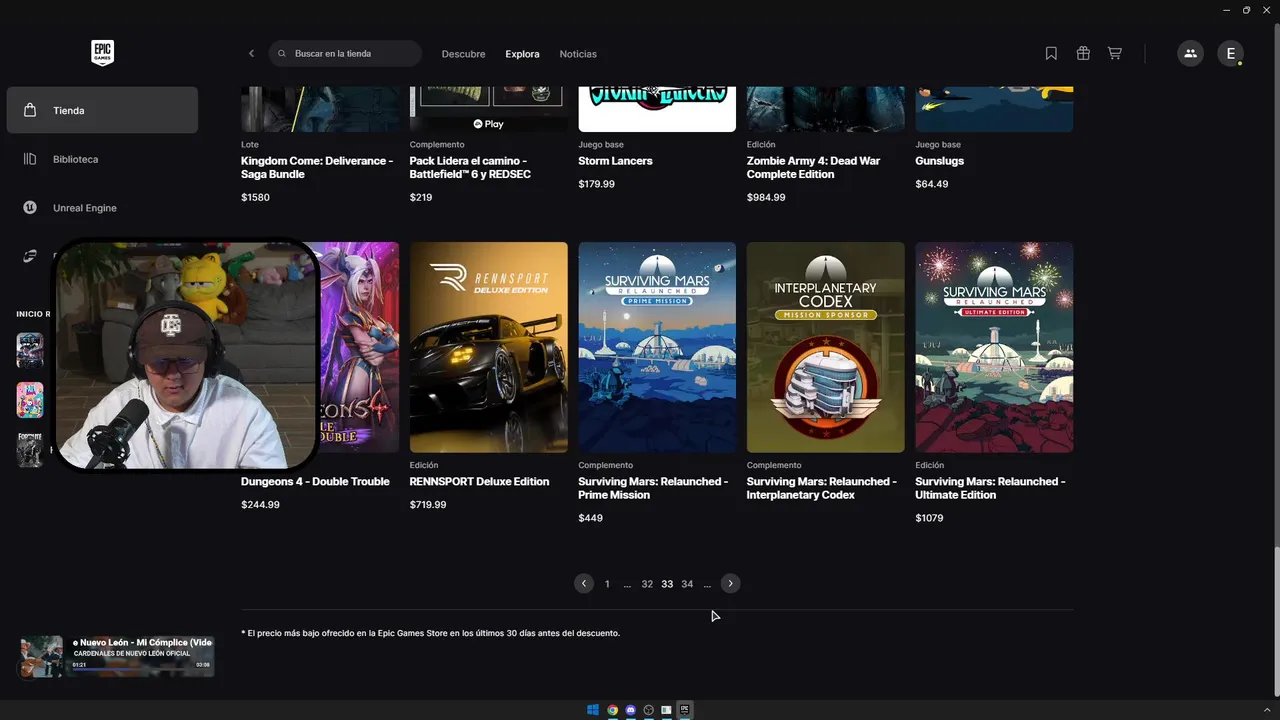
Task: Open the gift rewards icon
Action: (1083, 54)
